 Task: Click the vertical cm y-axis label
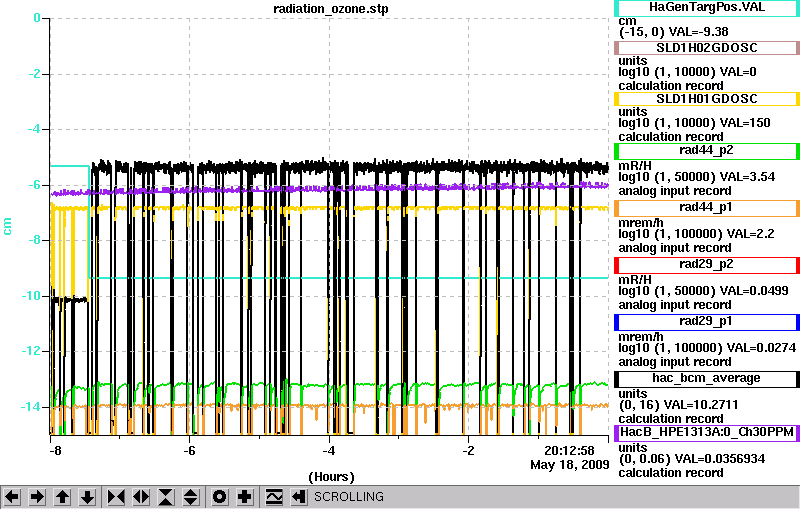click(7, 226)
